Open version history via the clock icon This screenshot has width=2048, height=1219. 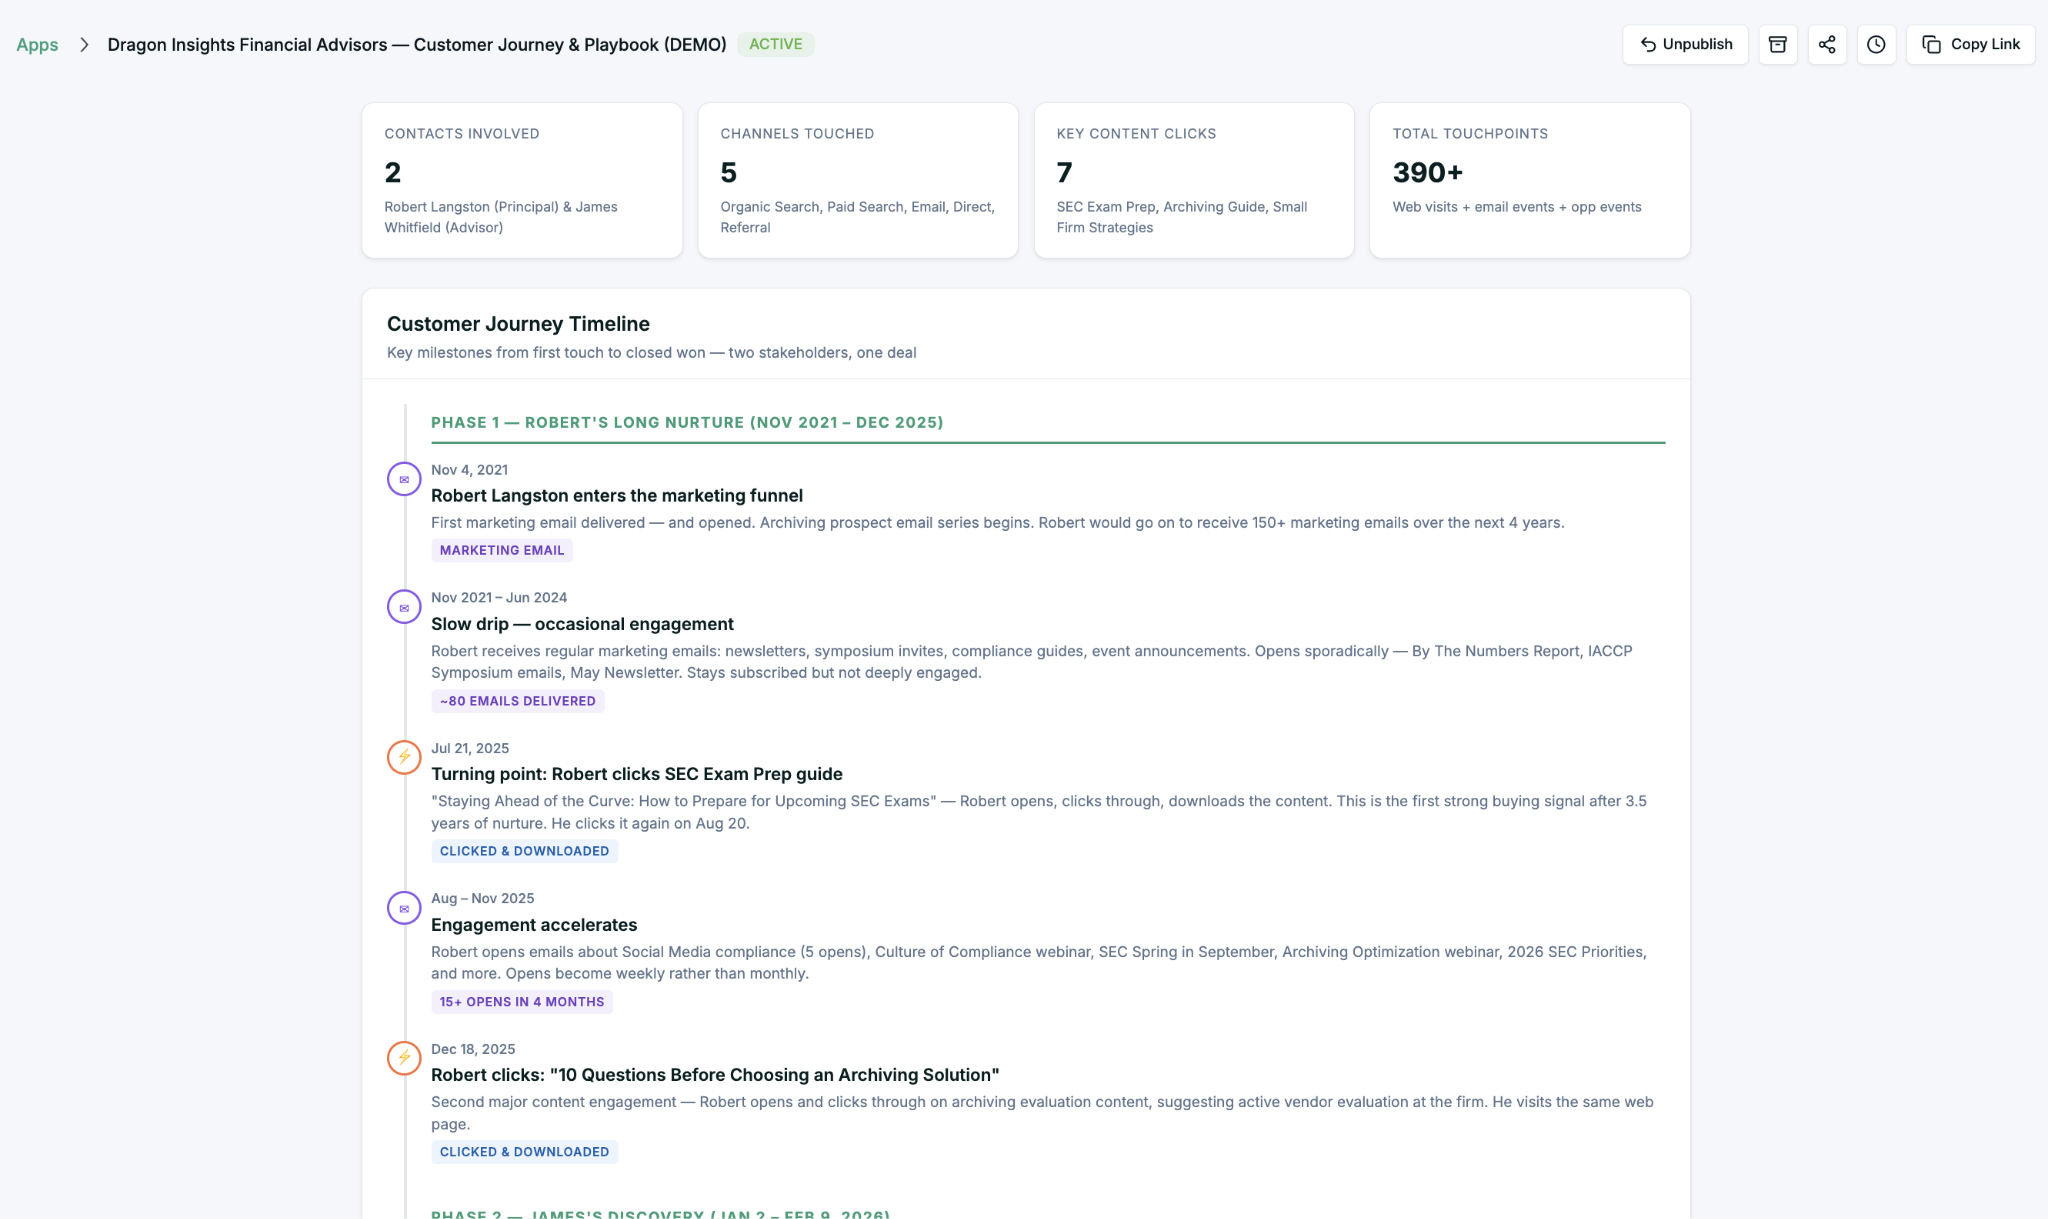[1877, 44]
